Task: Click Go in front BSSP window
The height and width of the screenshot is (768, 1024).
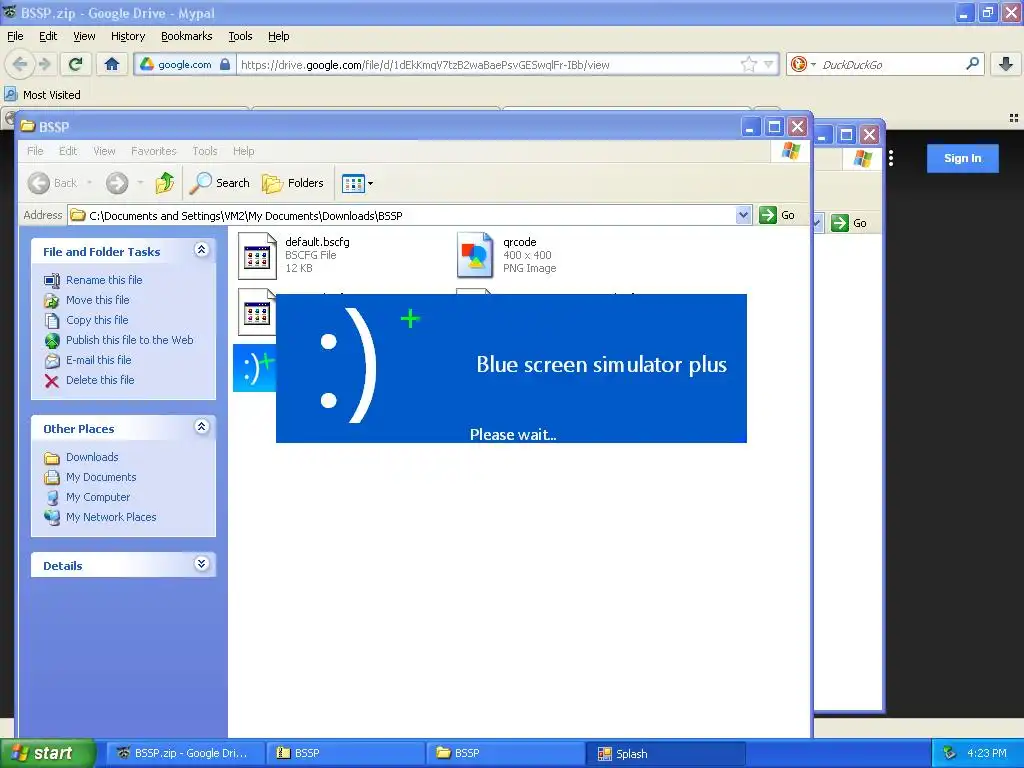Action: pyautogui.click(x=777, y=215)
